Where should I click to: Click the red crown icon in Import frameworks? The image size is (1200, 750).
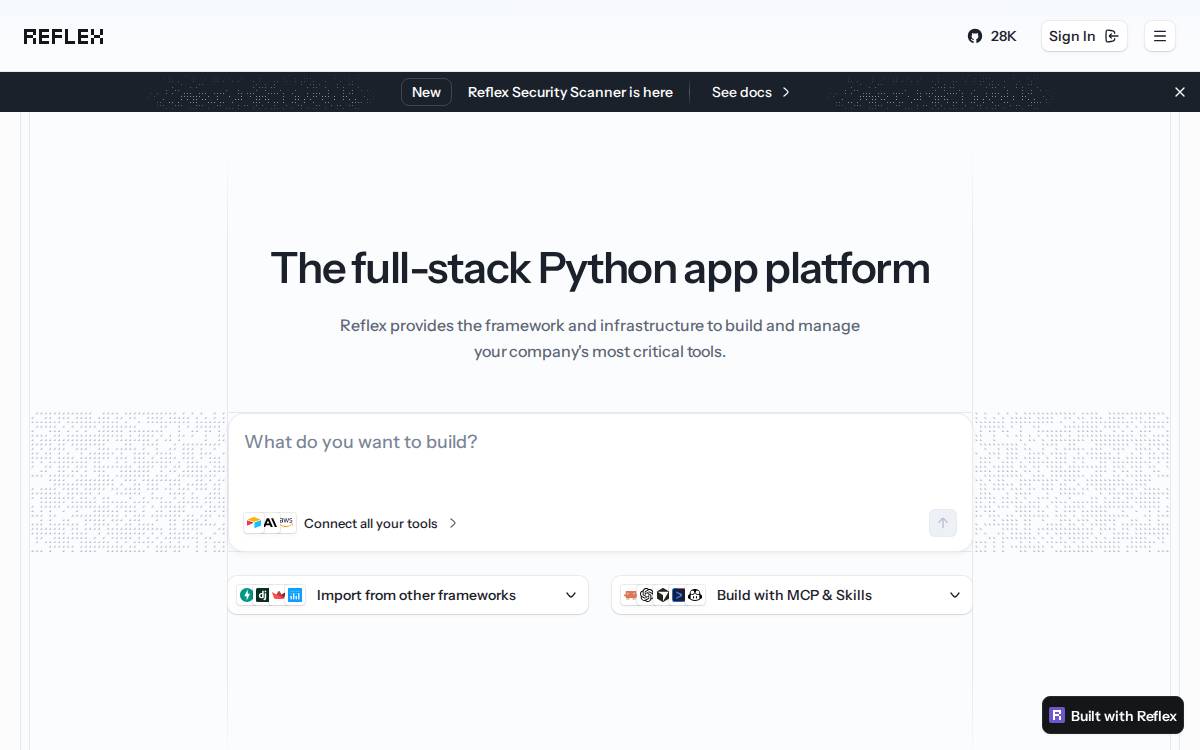(x=279, y=595)
